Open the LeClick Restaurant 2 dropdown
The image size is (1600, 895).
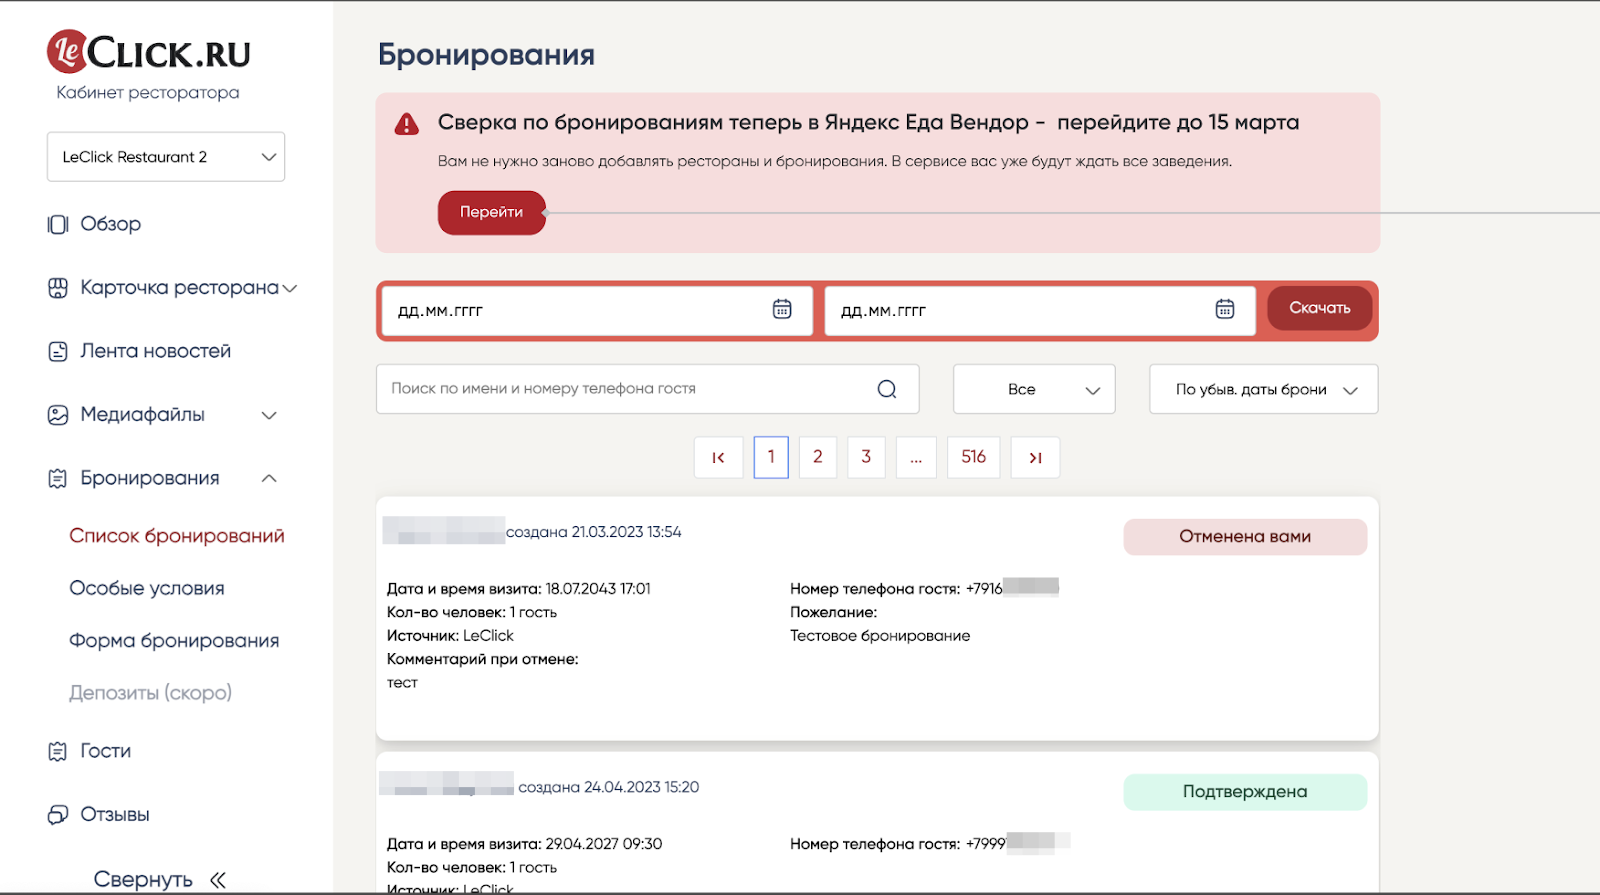[x=166, y=157]
